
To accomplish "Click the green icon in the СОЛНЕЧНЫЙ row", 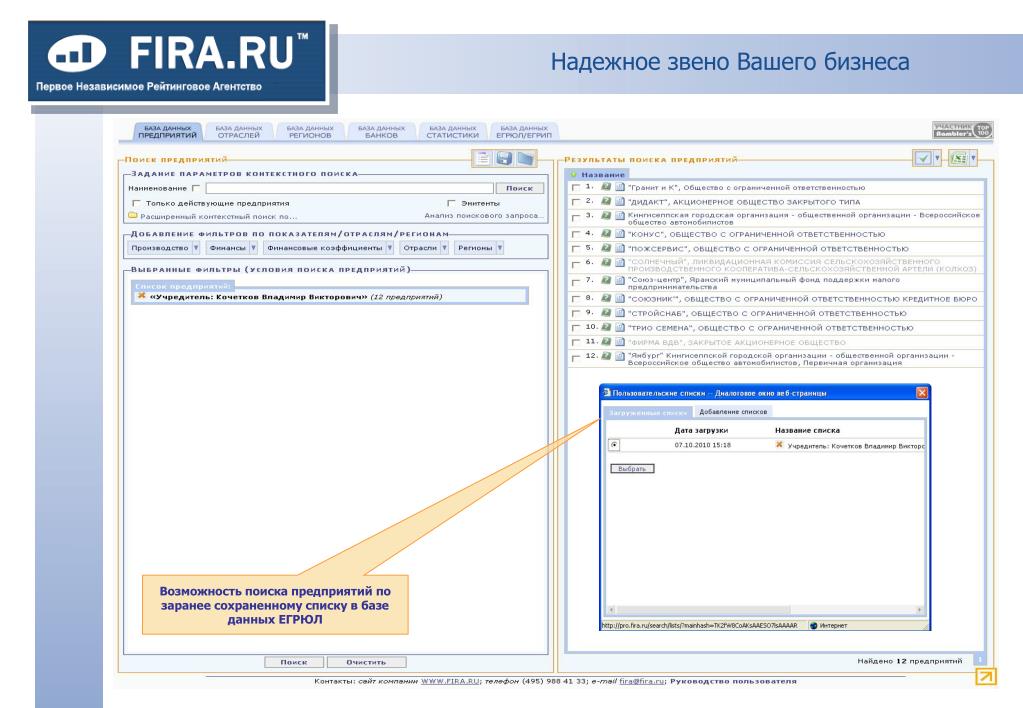I will (x=606, y=262).
